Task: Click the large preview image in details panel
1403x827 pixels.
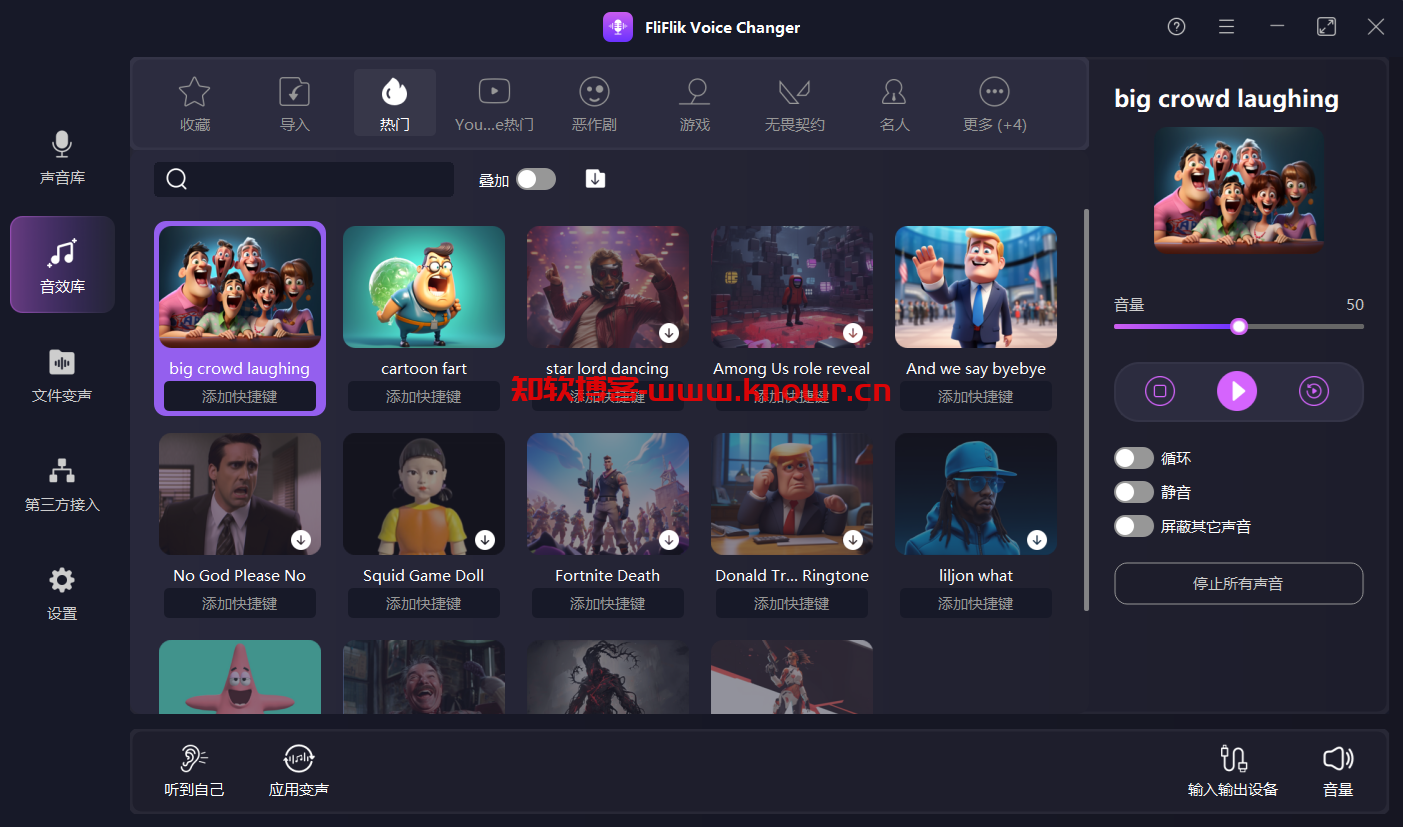Action: (1238, 189)
